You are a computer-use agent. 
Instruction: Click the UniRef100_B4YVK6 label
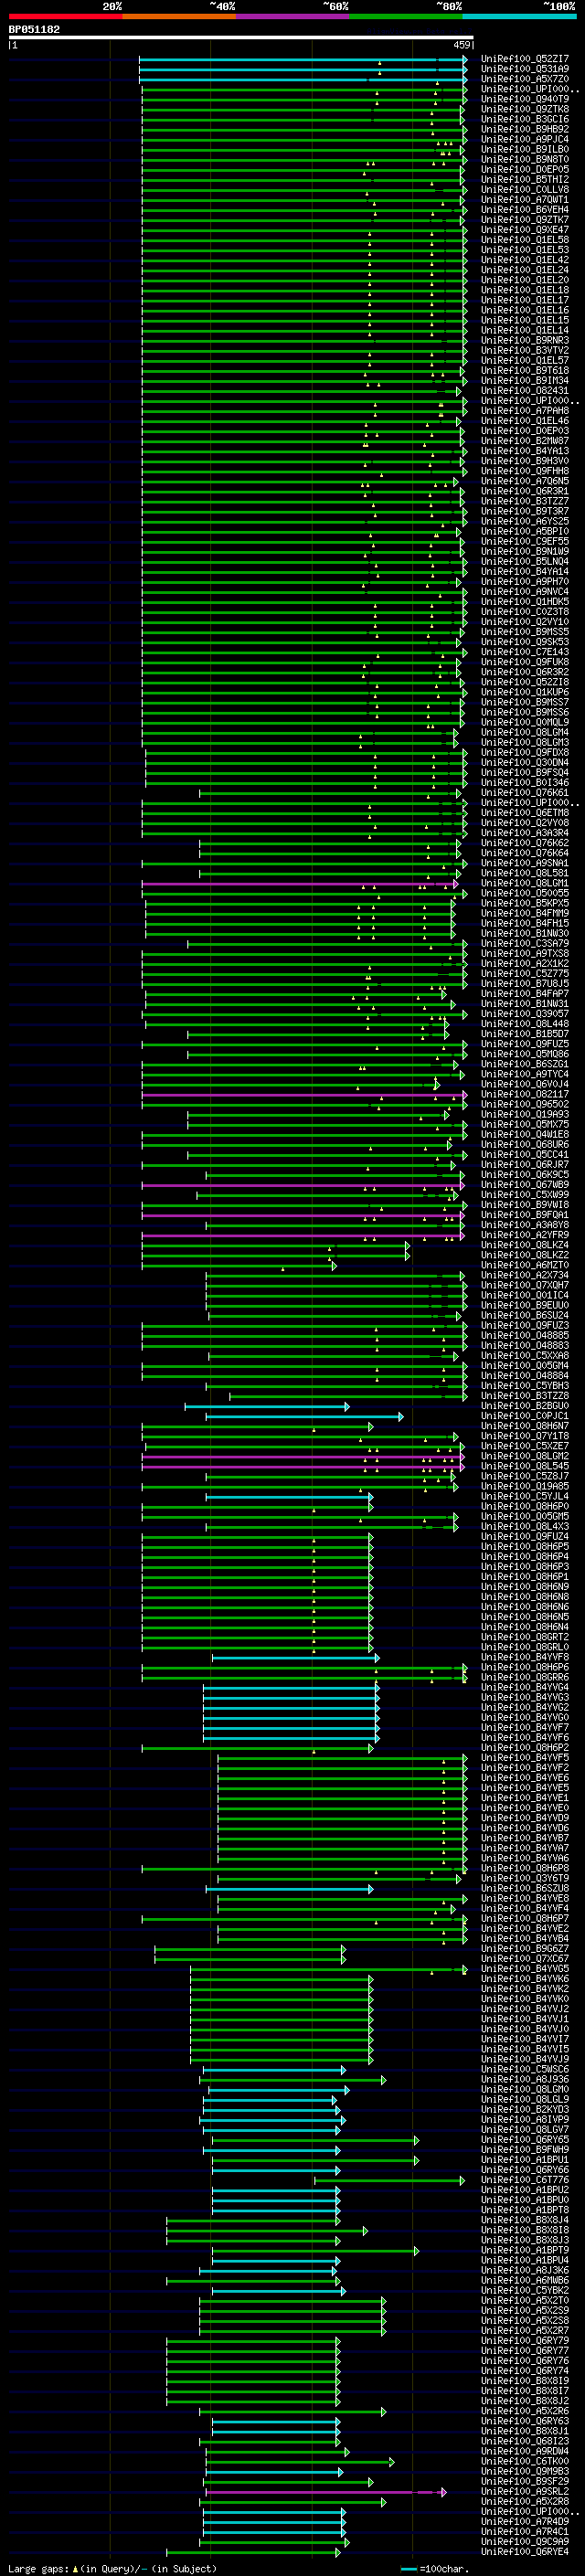point(525,1978)
